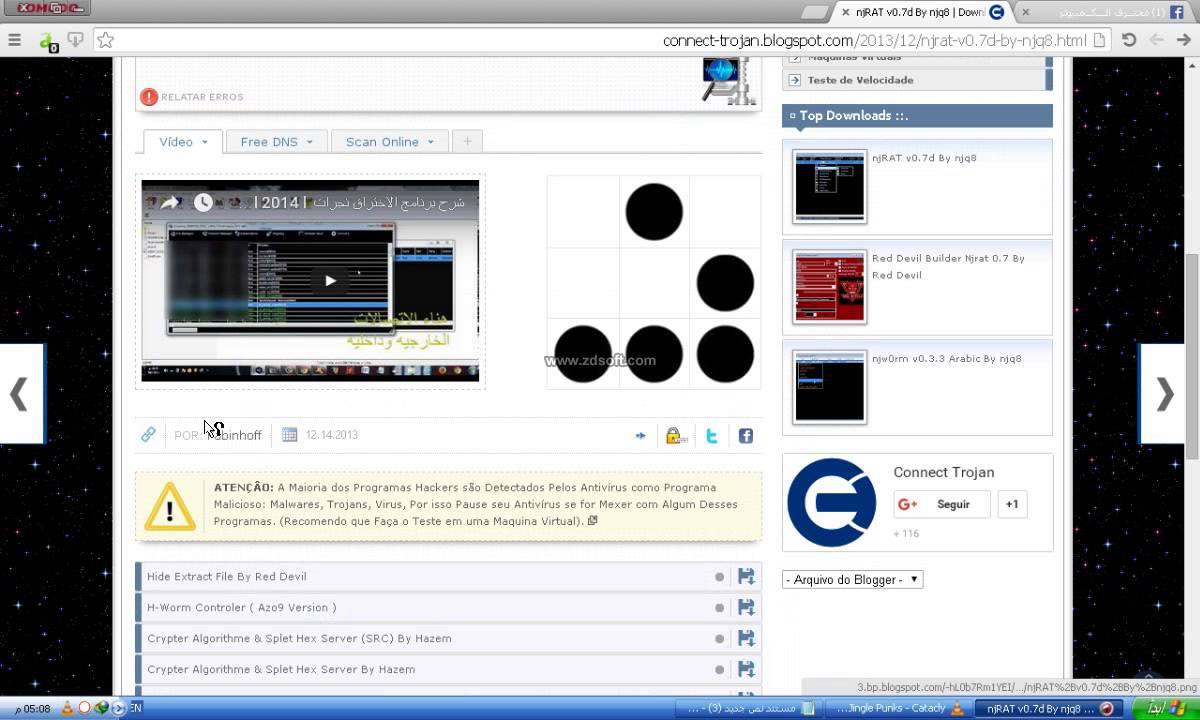Go to previous post with left chevron
1200x720 pixels.
coord(20,394)
